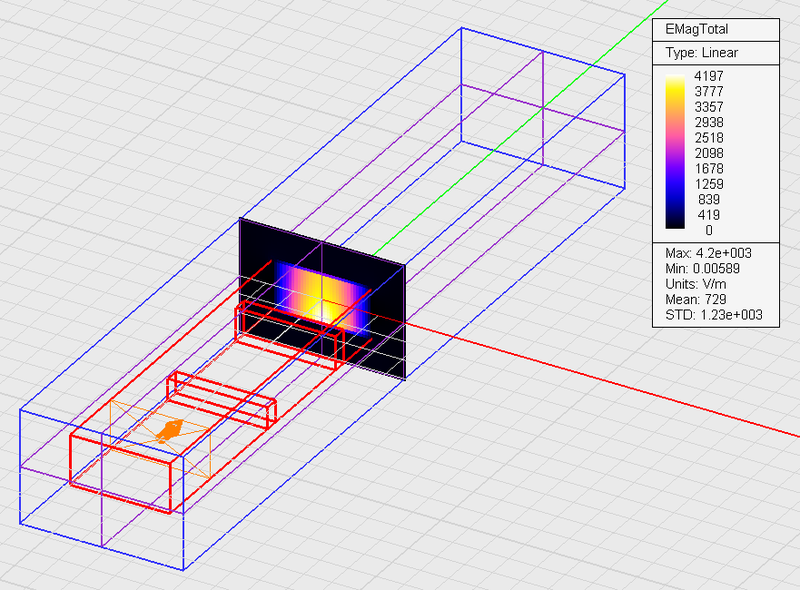Screen dimensions: 800x590
Task: Select the 'Units: V/m' legend text
Action: (x=702, y=284)
